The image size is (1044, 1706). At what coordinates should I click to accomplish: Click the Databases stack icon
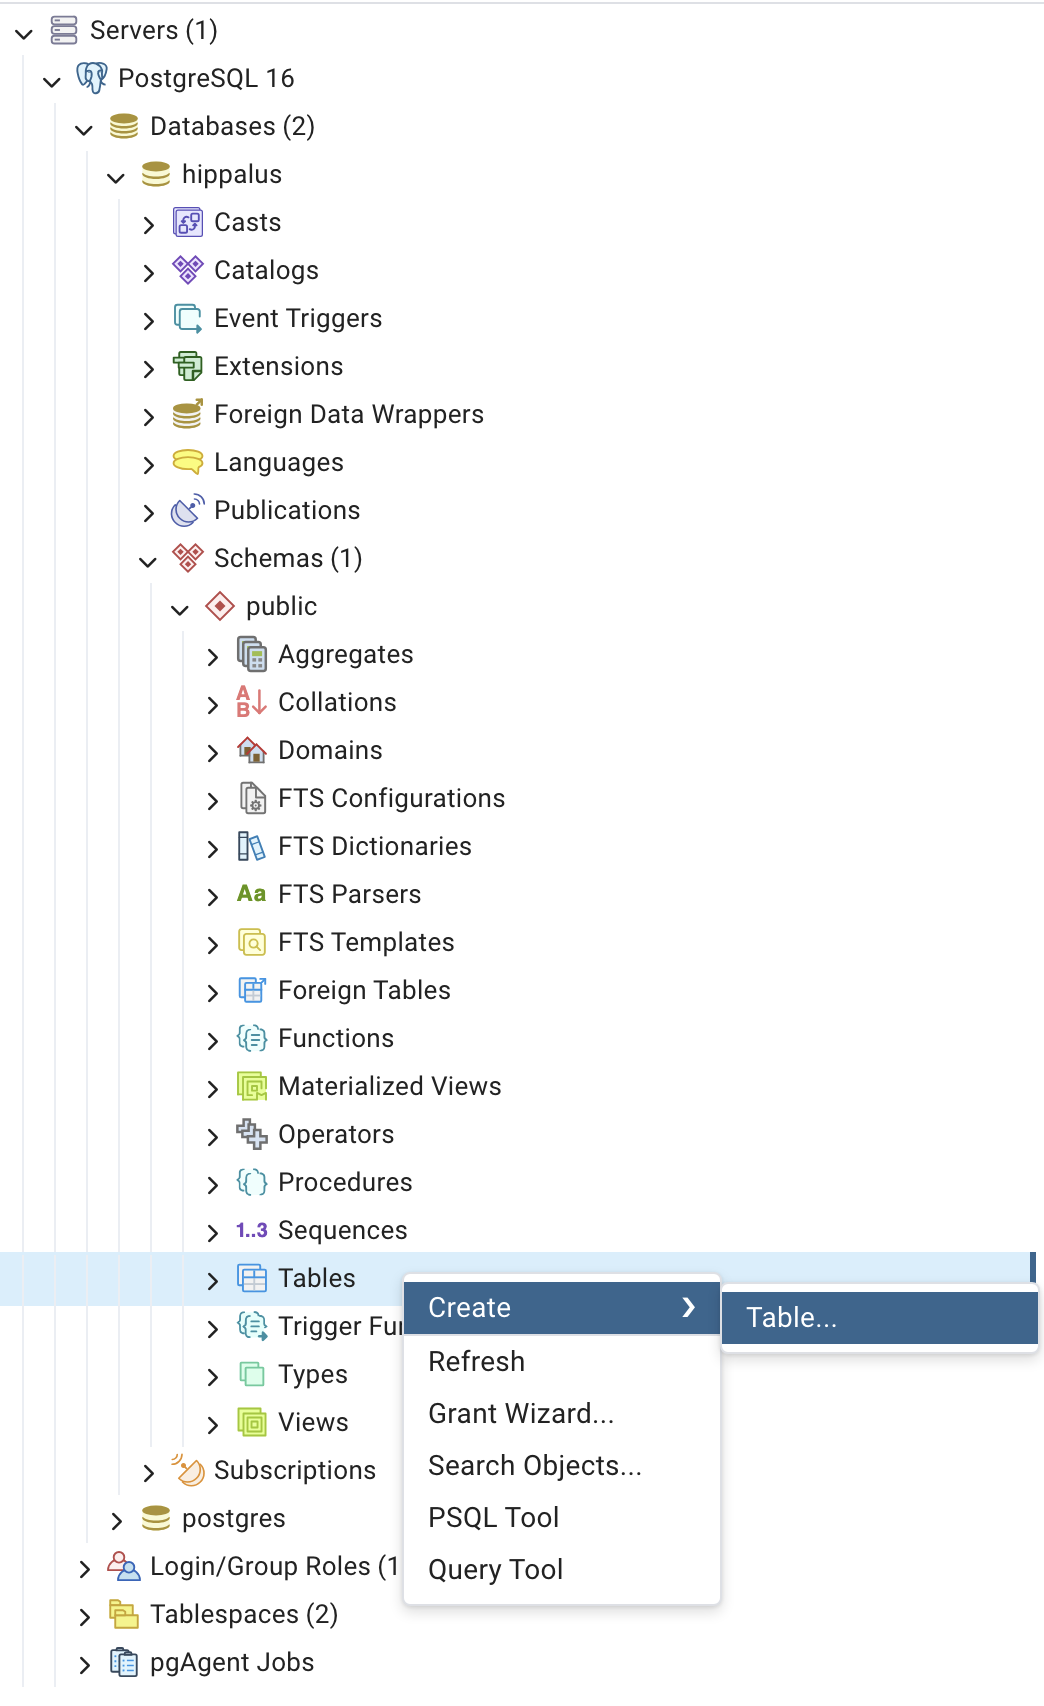click(124, 126)
